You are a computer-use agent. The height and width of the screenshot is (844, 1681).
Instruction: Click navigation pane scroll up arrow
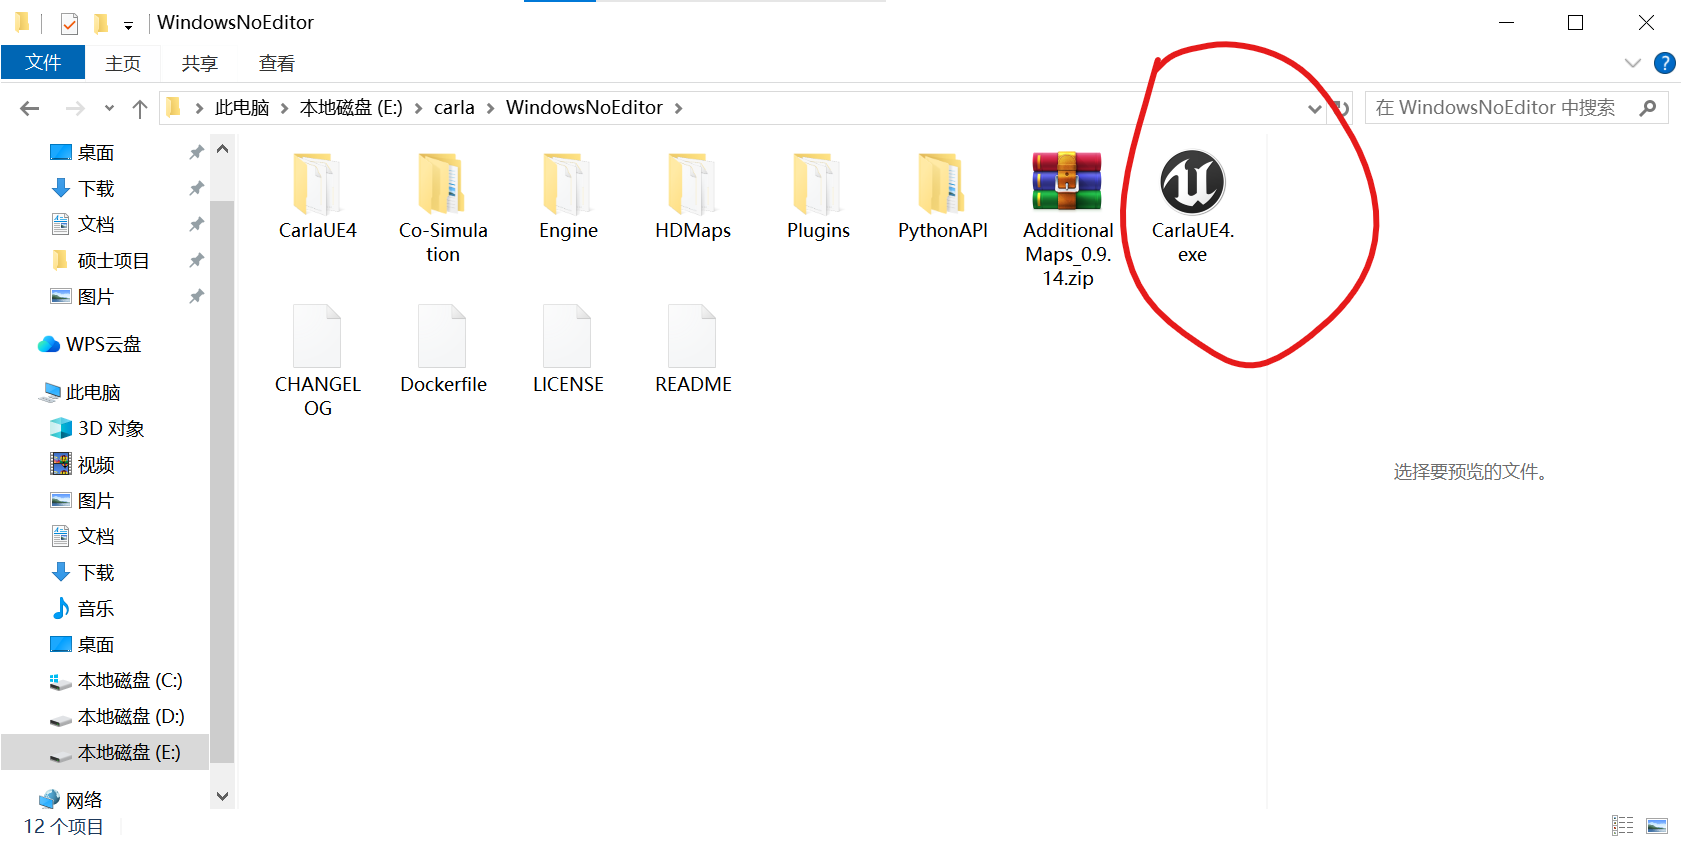[223, 149]
